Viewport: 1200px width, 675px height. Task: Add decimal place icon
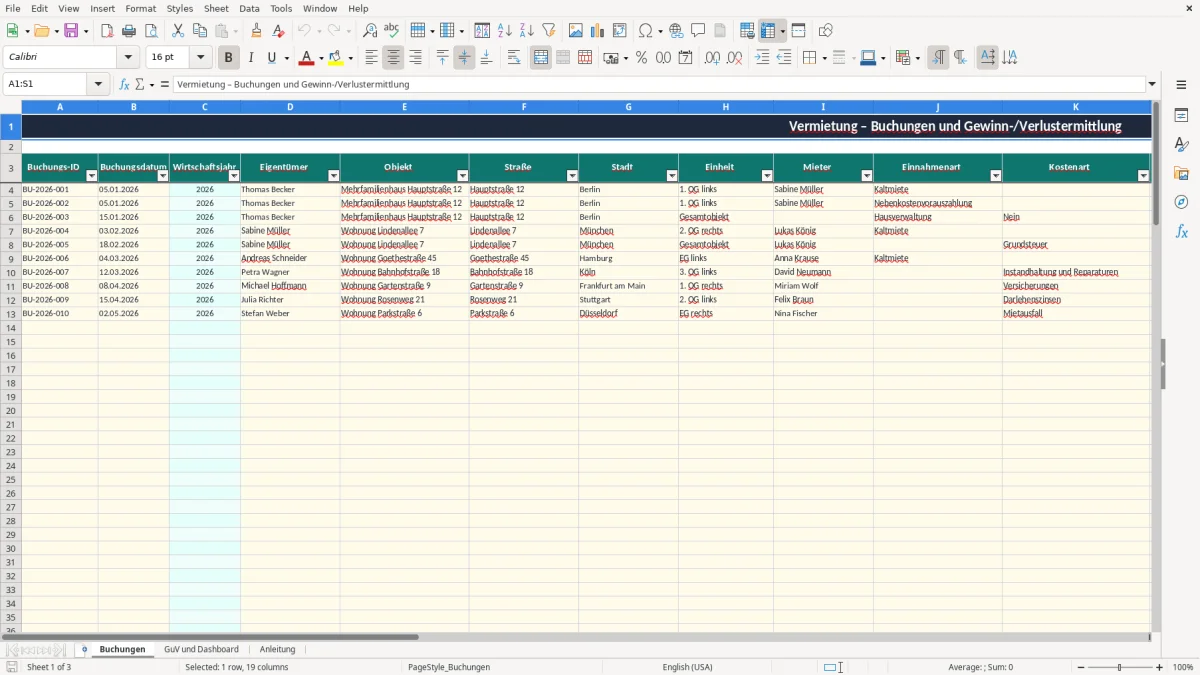pos(712,58)
